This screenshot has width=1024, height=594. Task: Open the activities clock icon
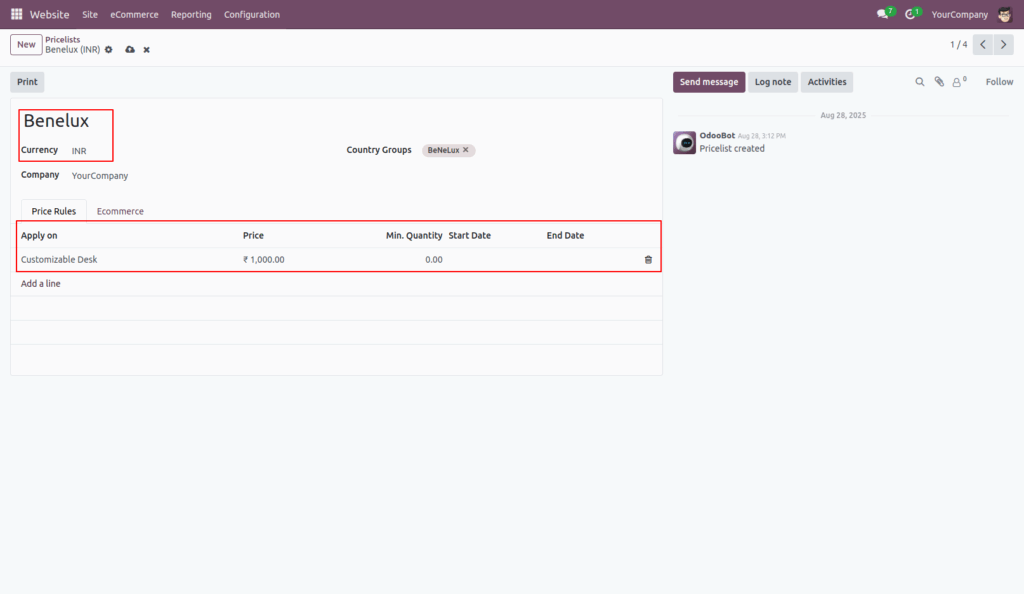click(x=910, y=14)
